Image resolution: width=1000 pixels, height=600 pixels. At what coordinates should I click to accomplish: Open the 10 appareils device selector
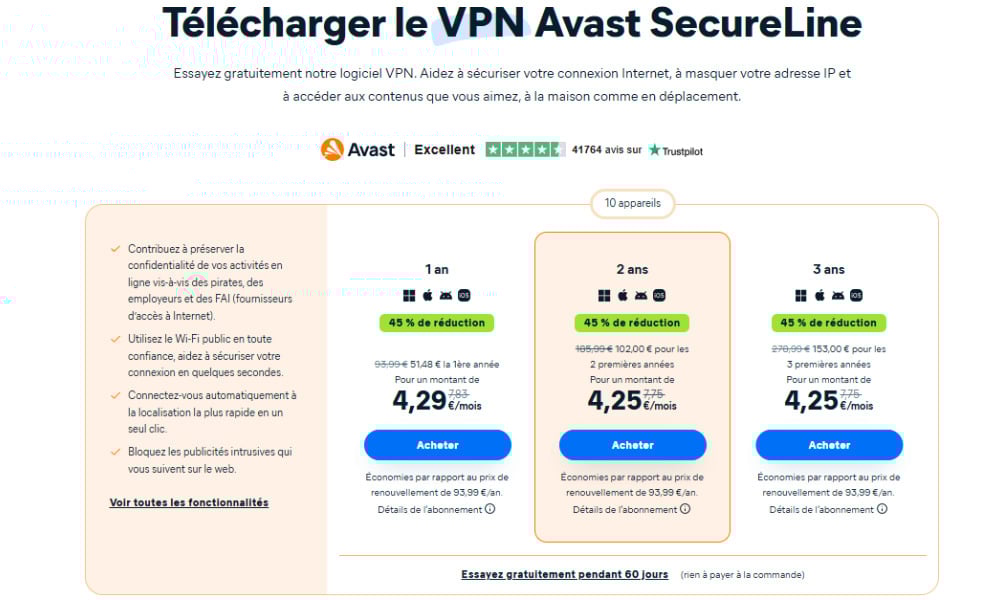(632, 204)
